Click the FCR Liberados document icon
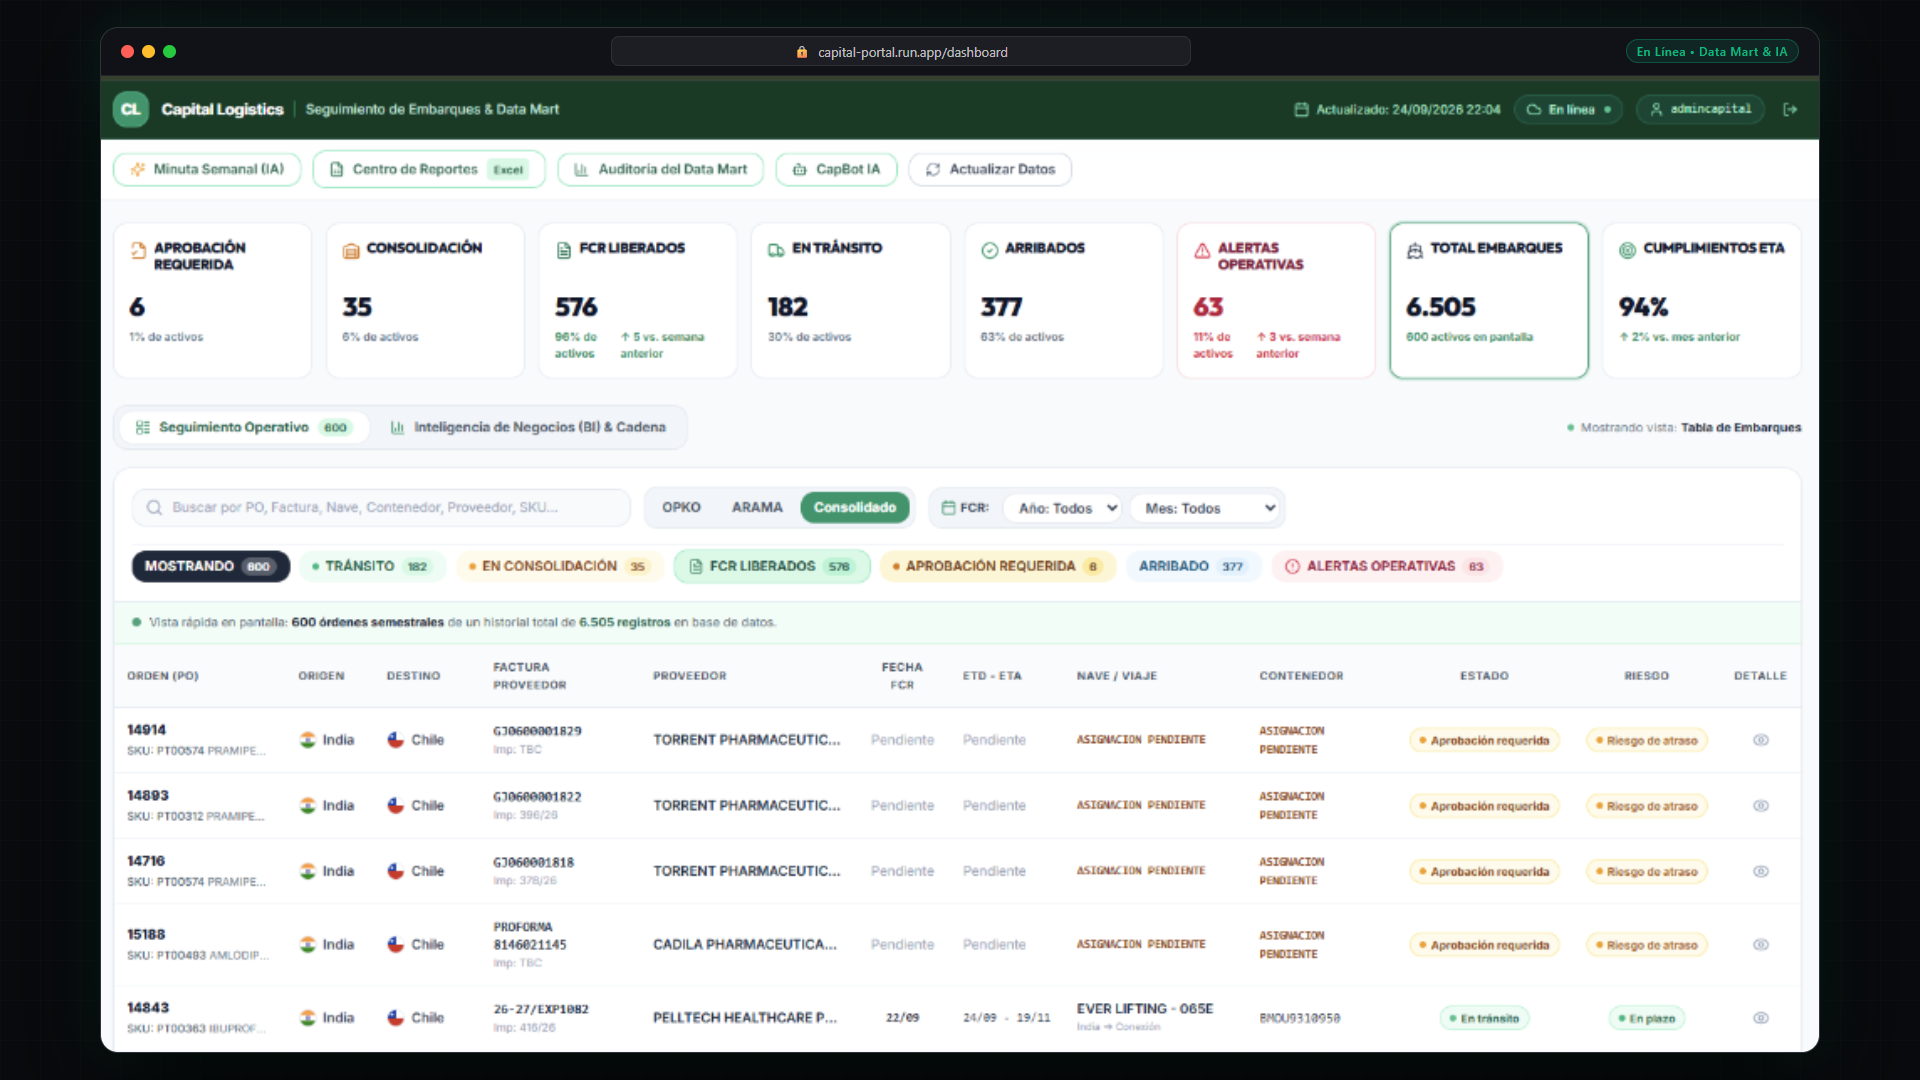Screen dimensions: 1920x1080 [564, 250]
